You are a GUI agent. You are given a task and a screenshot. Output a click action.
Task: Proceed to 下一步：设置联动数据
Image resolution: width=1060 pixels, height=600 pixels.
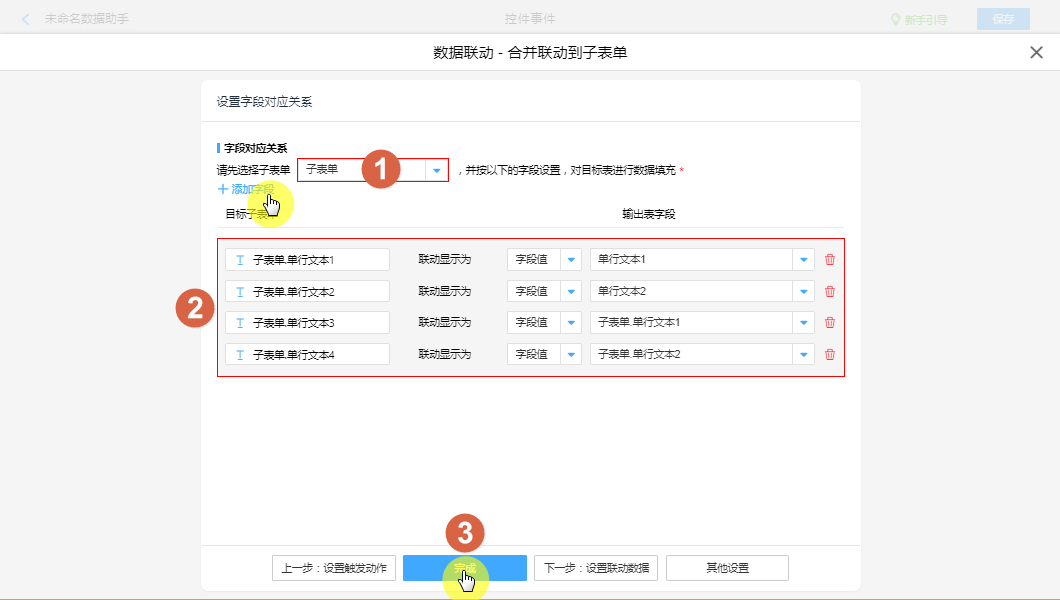tap(595, 568)
